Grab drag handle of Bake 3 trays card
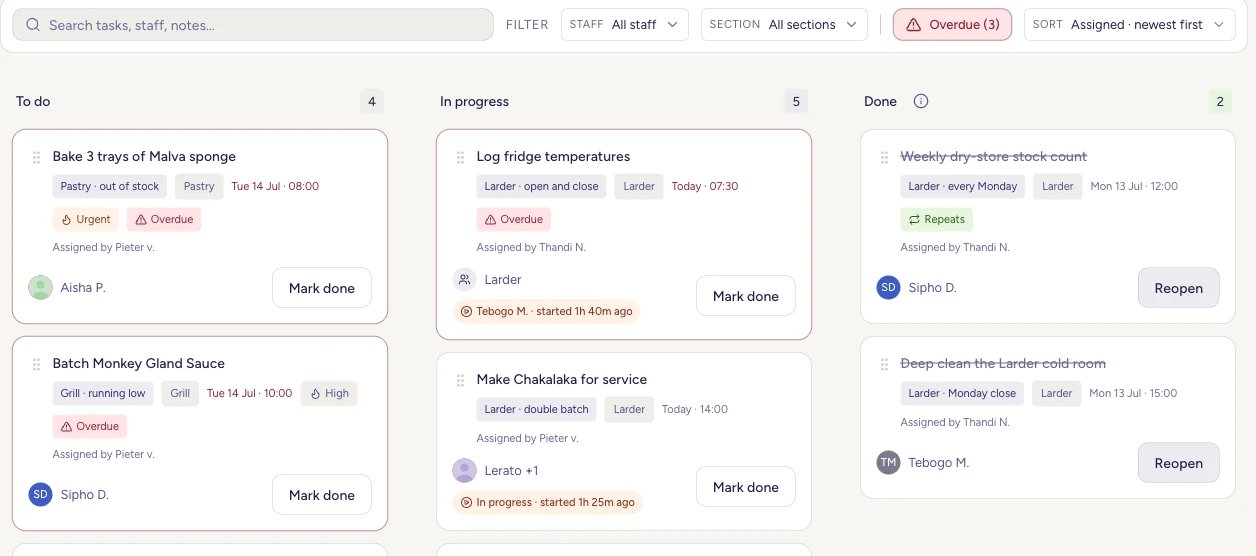The height and width of the screenshot is (556, 1256). pos(37,157)
